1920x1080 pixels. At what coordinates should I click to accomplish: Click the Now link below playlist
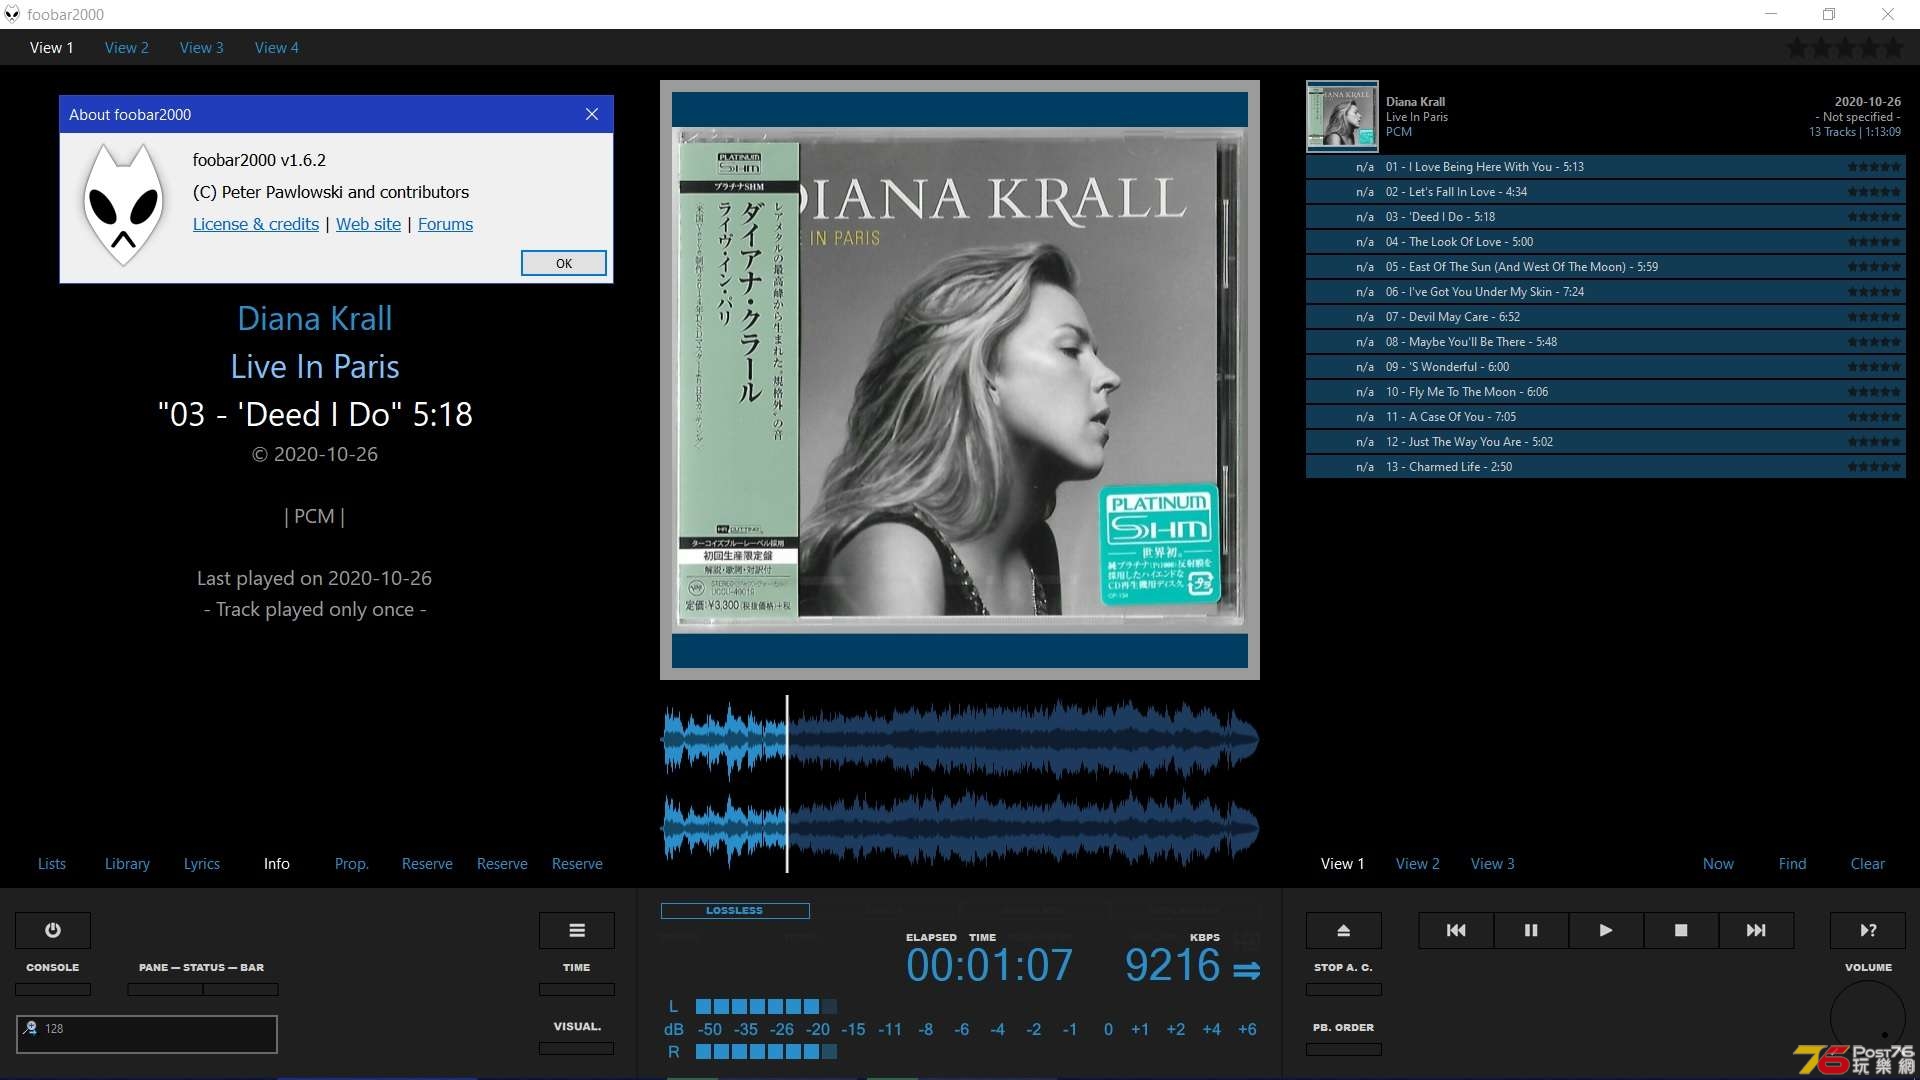(1718, 864)
